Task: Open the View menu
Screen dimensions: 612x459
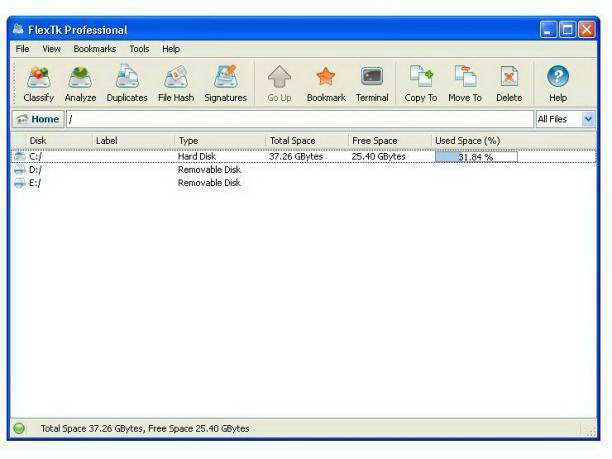Action: click(x=52, y=49)
